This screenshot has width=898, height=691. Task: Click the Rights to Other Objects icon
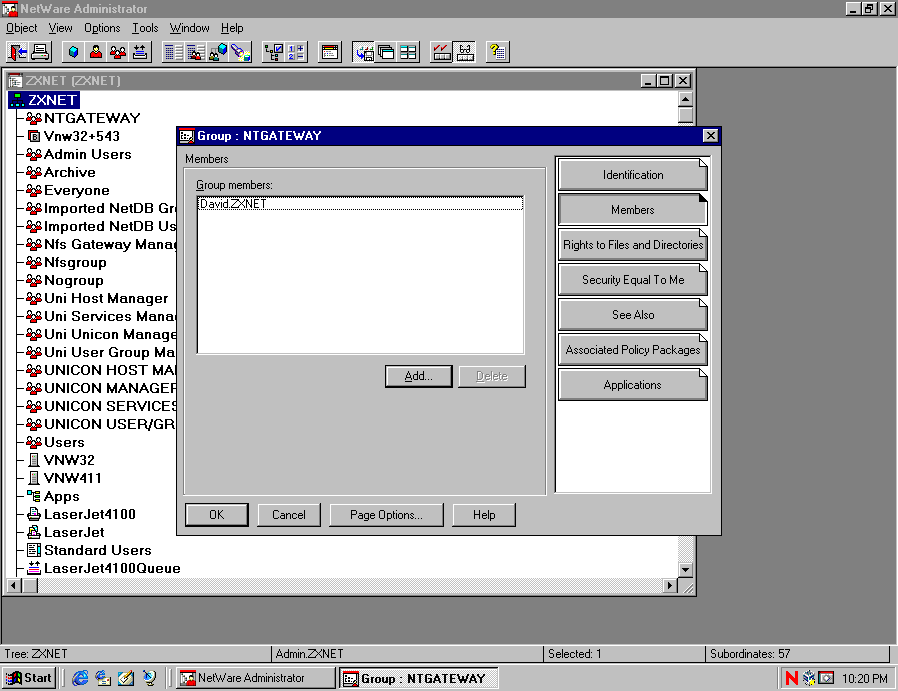(x=218, y=52)
